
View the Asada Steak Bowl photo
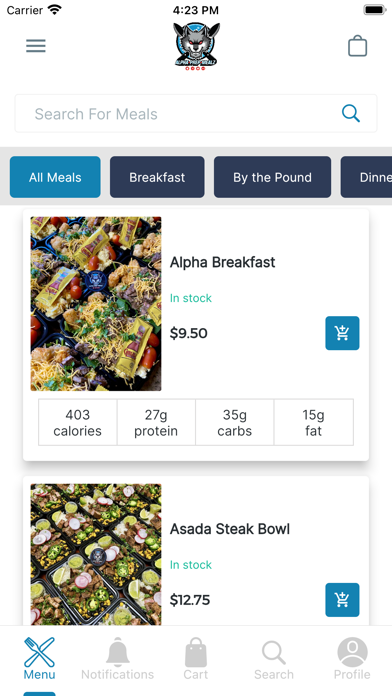point(96,554)
